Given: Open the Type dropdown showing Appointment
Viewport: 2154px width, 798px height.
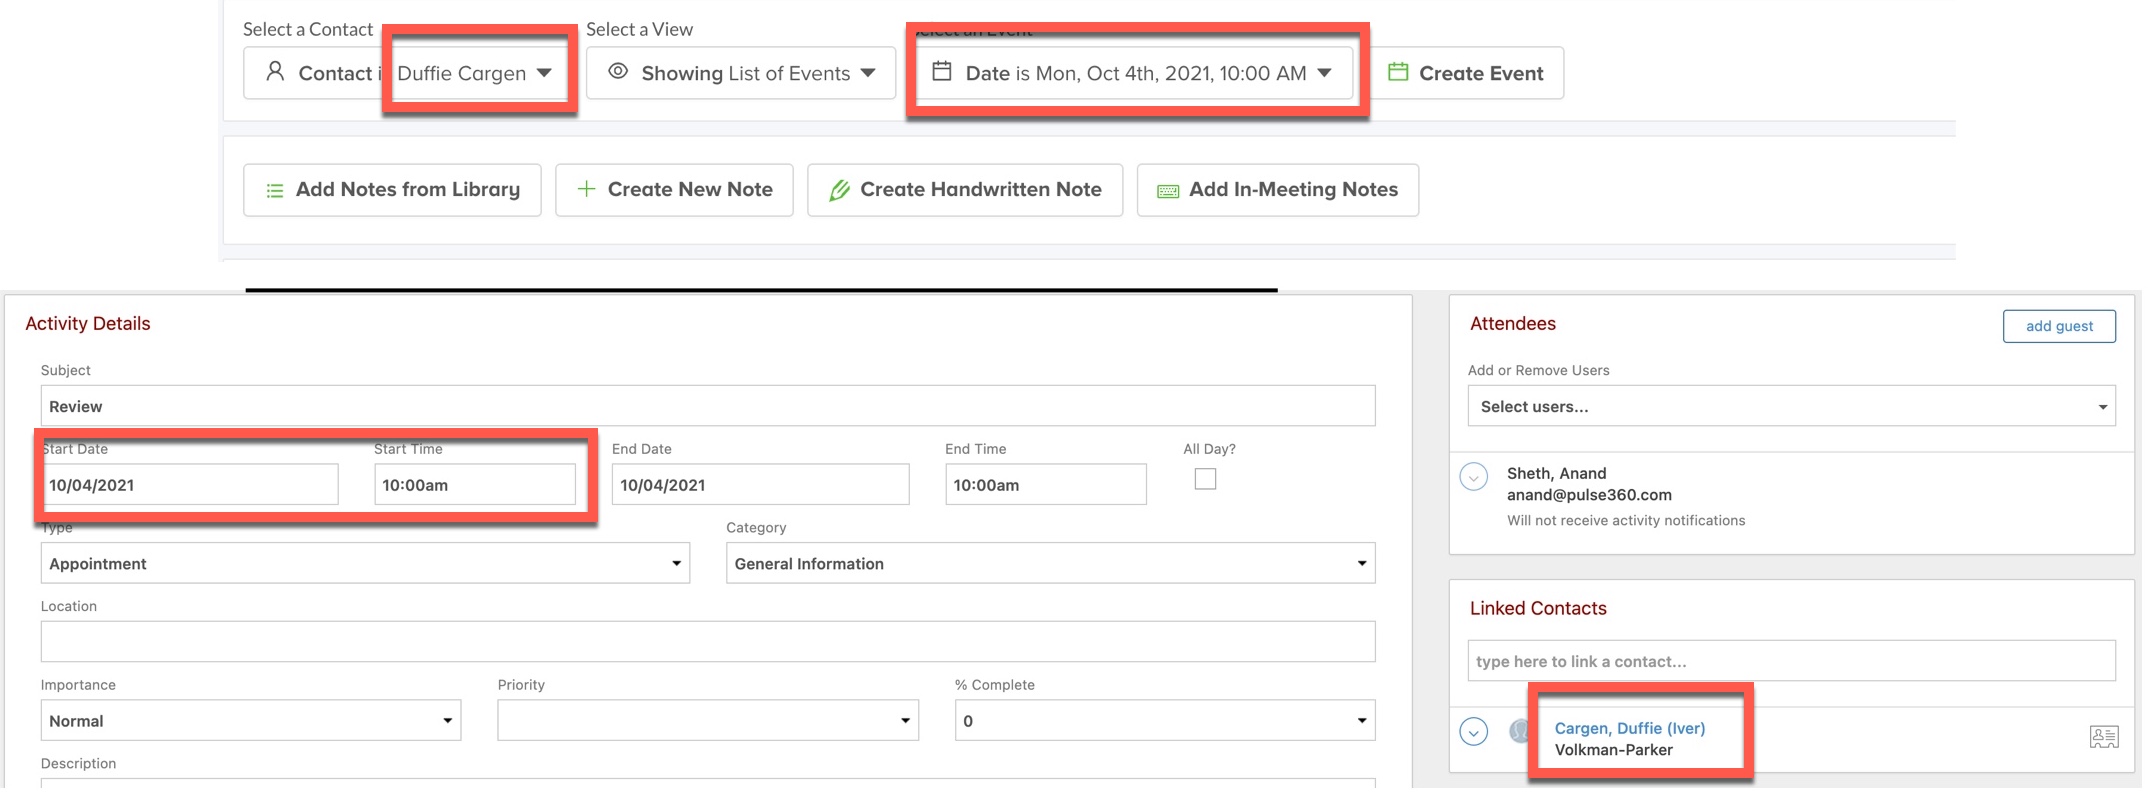Looking at the screenshot, I should coord(365,564).
